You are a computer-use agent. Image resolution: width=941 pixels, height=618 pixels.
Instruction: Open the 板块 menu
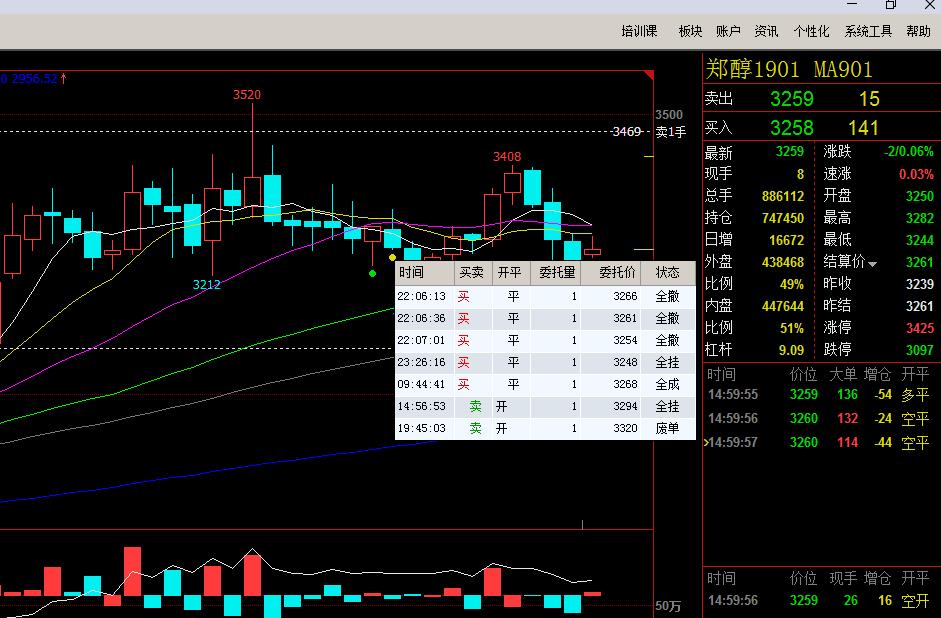691,31
